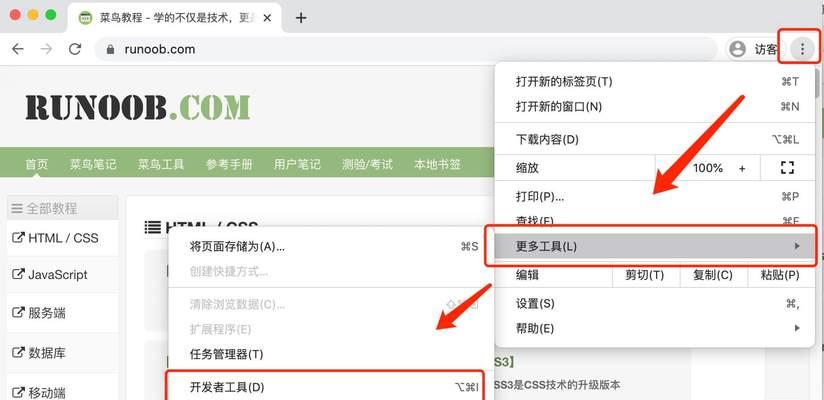Click the RUNOOB.COM site logo
Image resolution: width=824 pixels, height=400 pixels.
138,107
